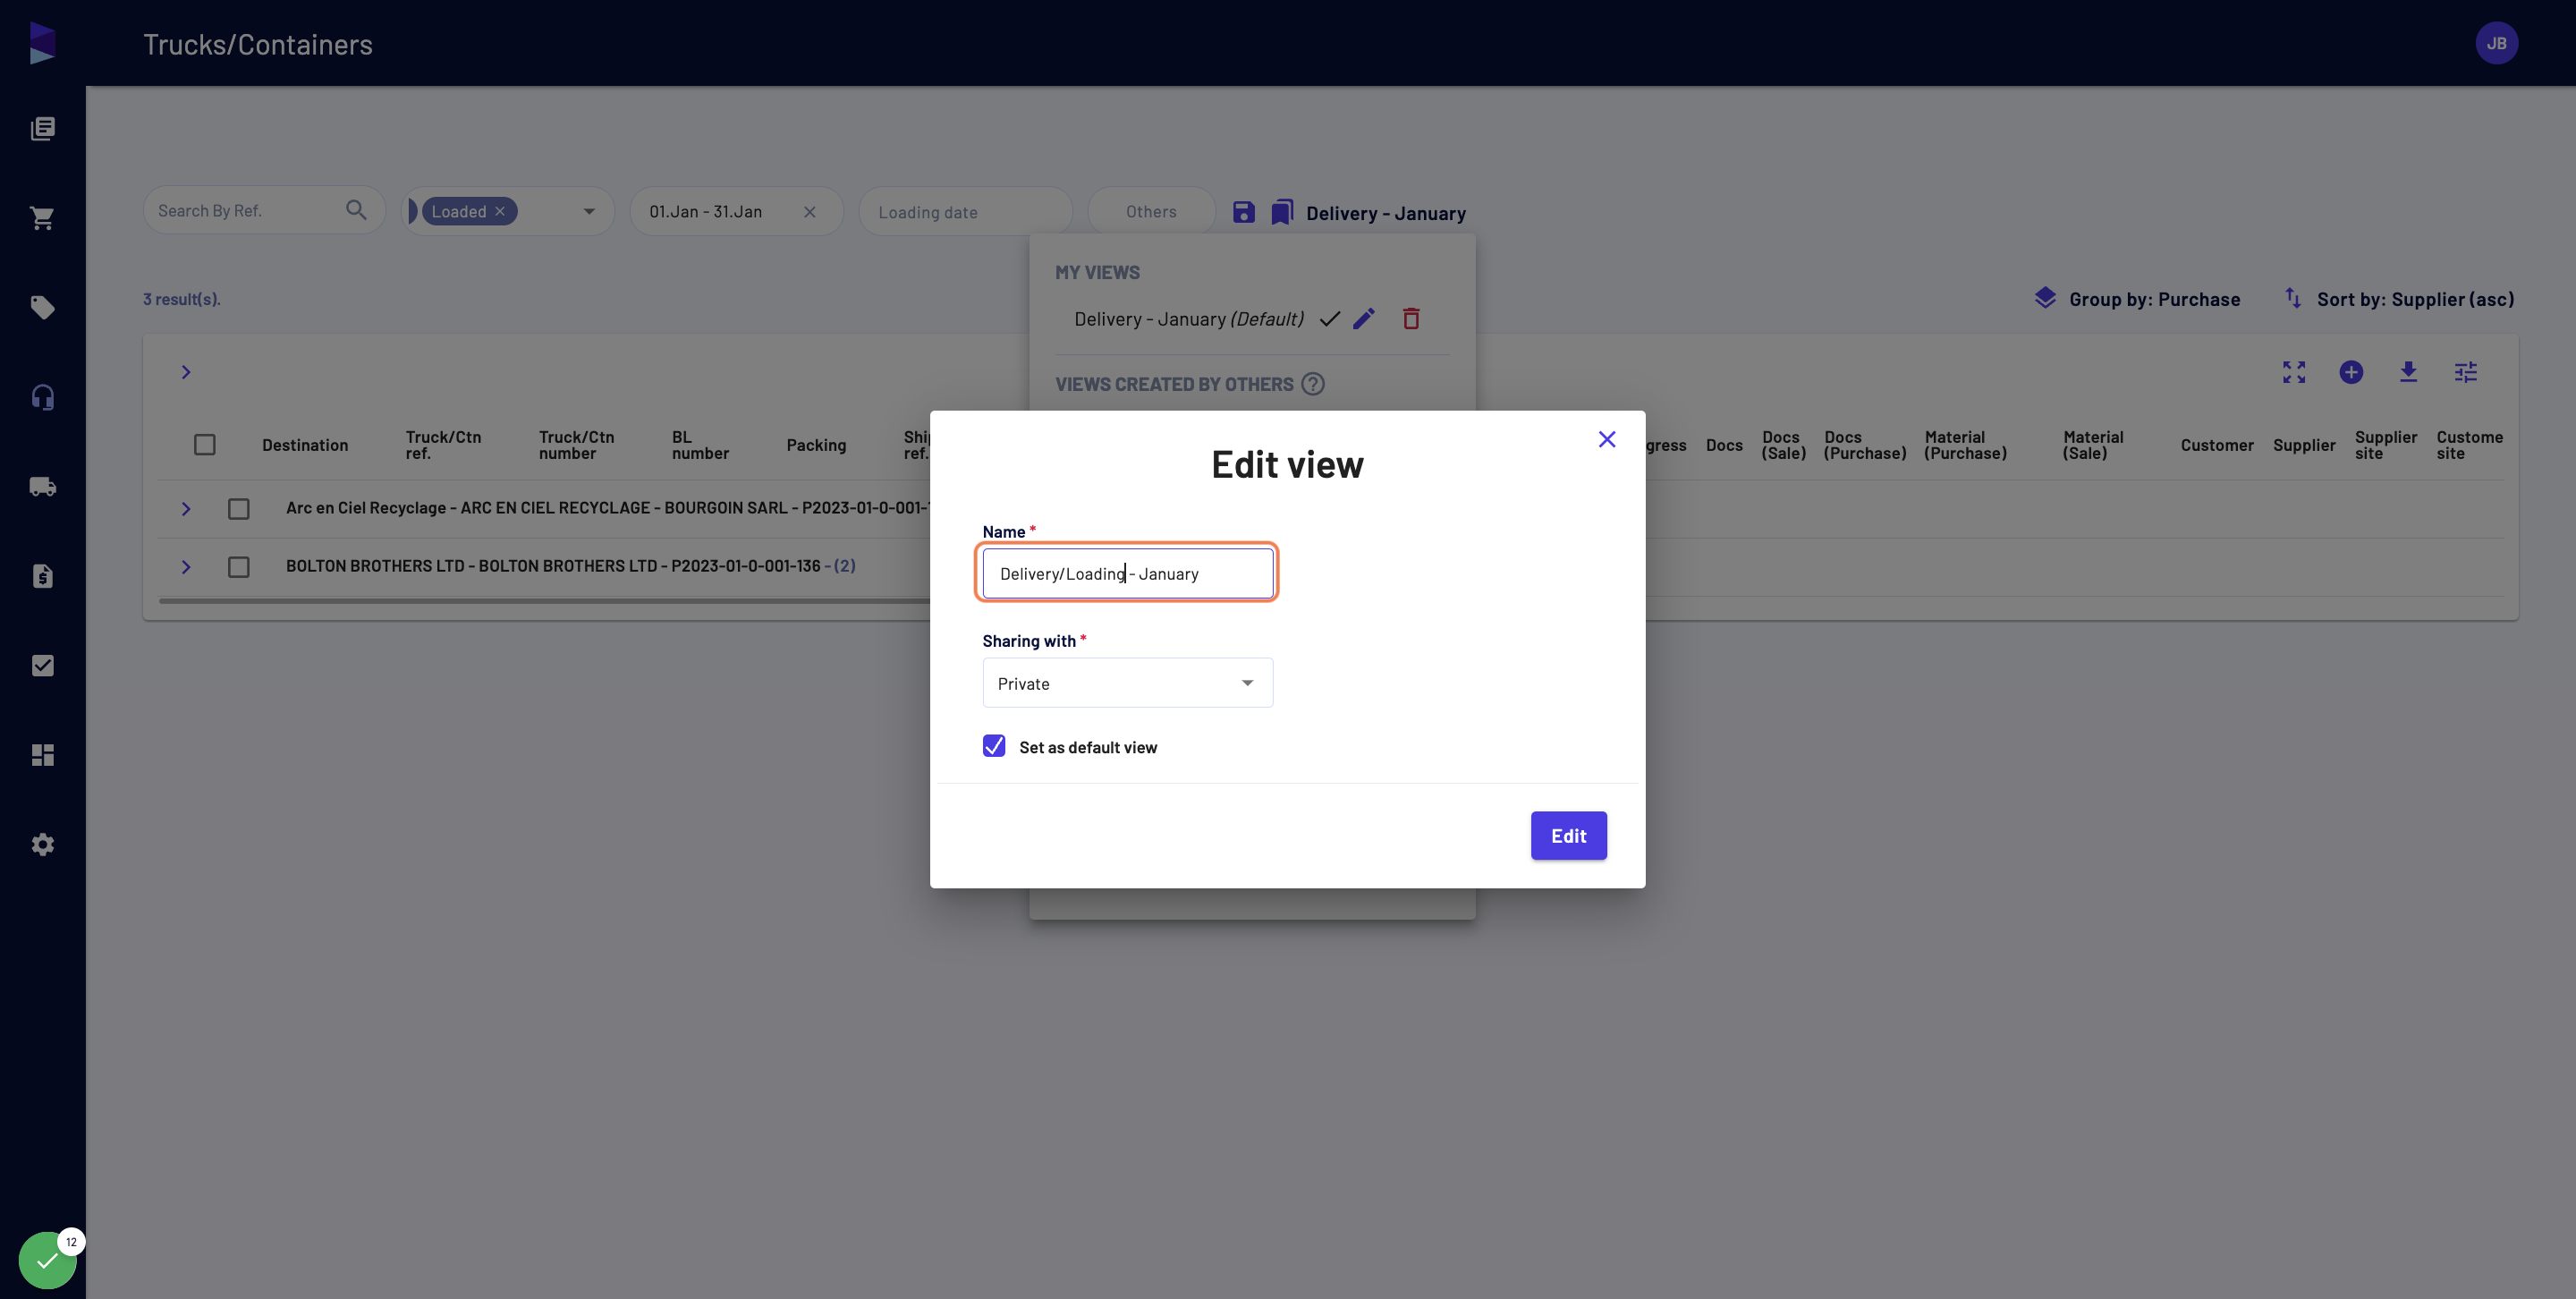This screenshot has height=1299, width=2576.
Task: Toggle the select-all header checkbox
Action: (205, 445)
